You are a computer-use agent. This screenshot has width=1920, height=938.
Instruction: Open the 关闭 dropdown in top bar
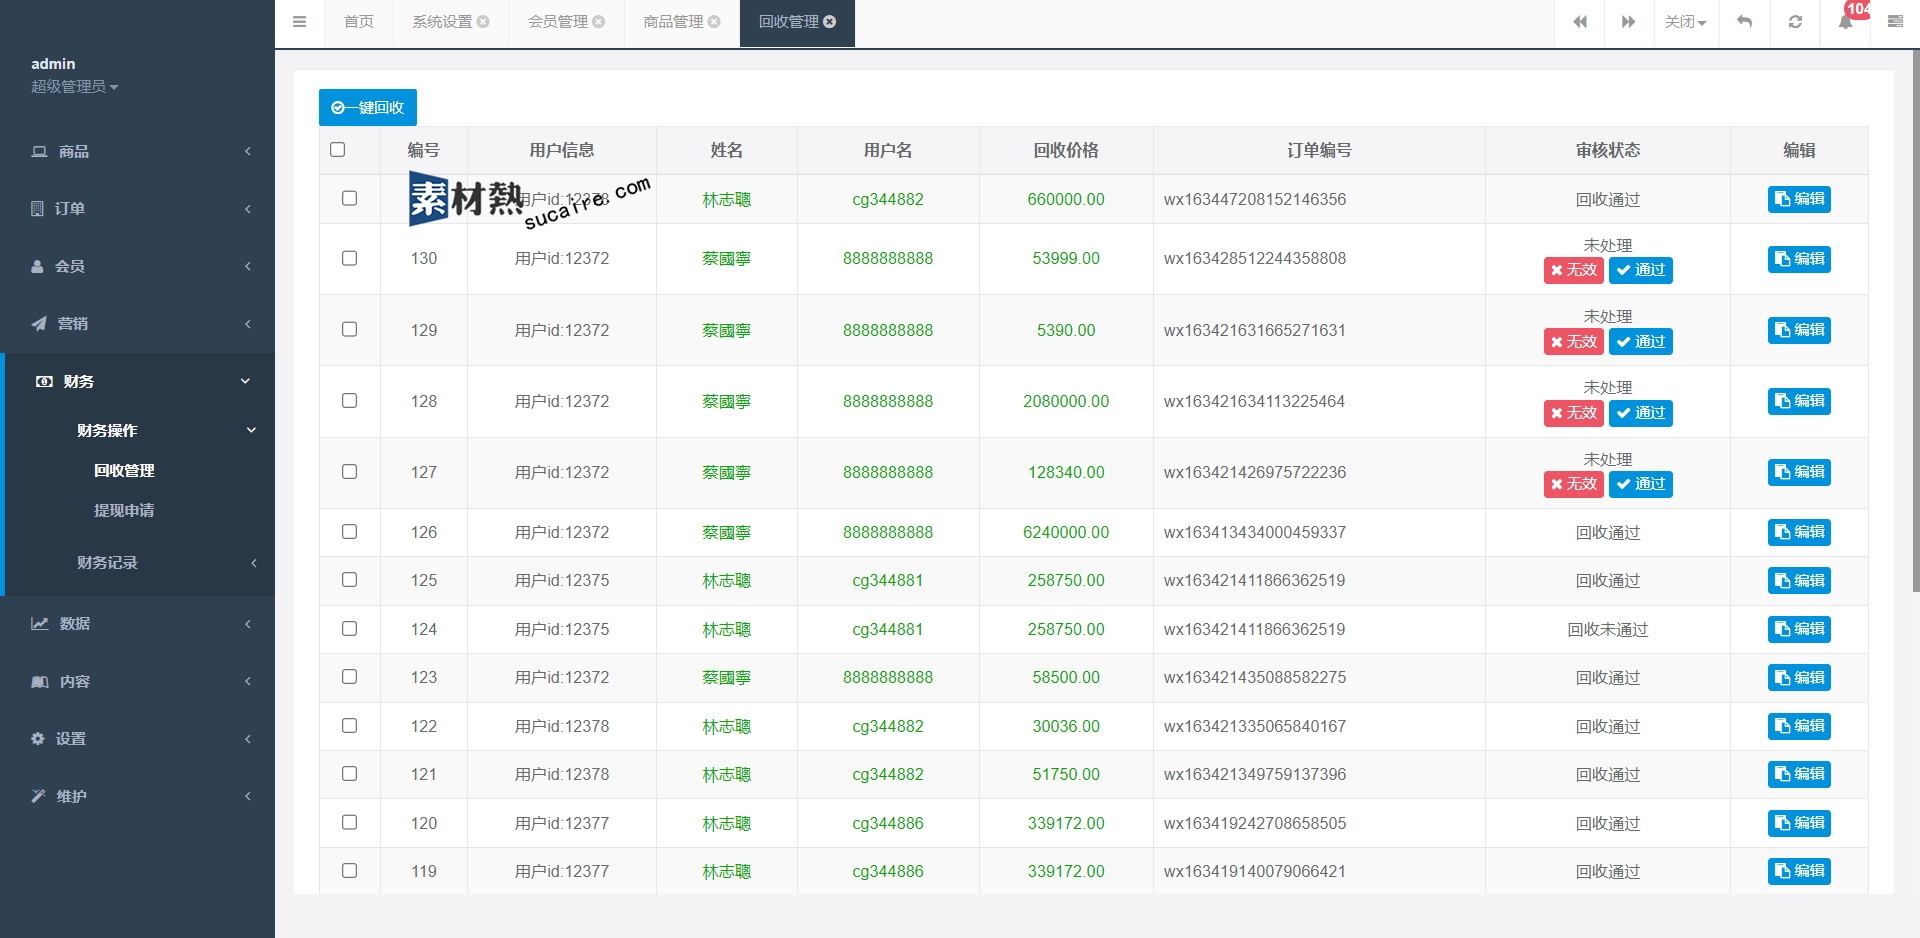click(1685, 22)
